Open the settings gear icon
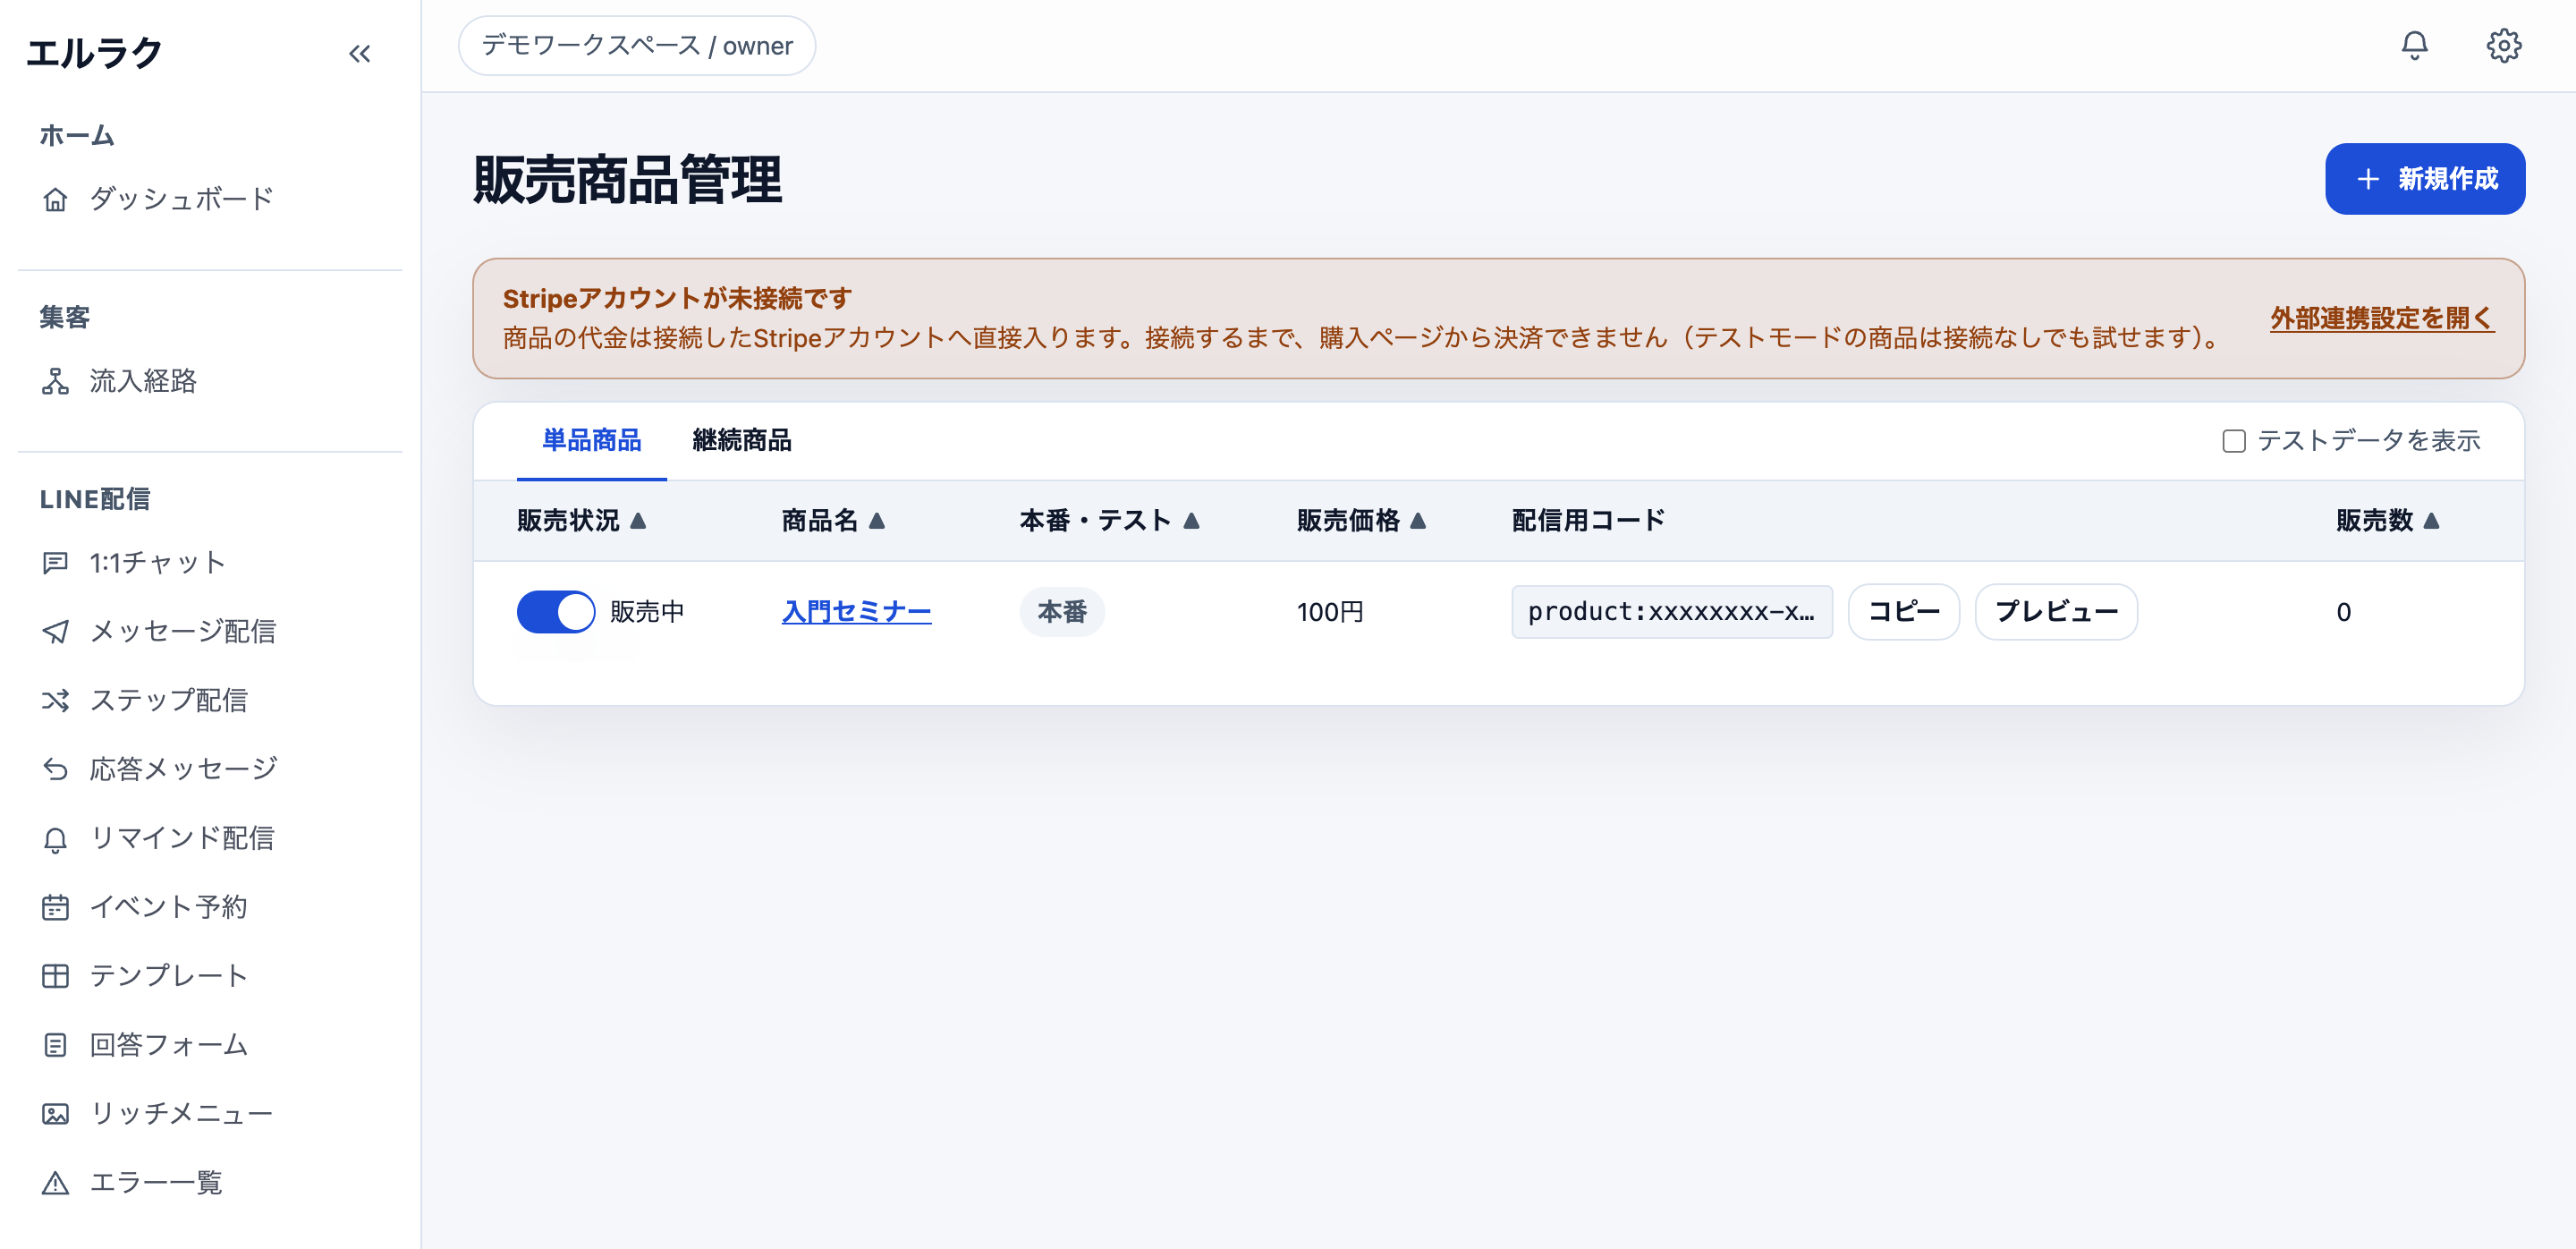2576x1249 pixels. coord(2503,45)
